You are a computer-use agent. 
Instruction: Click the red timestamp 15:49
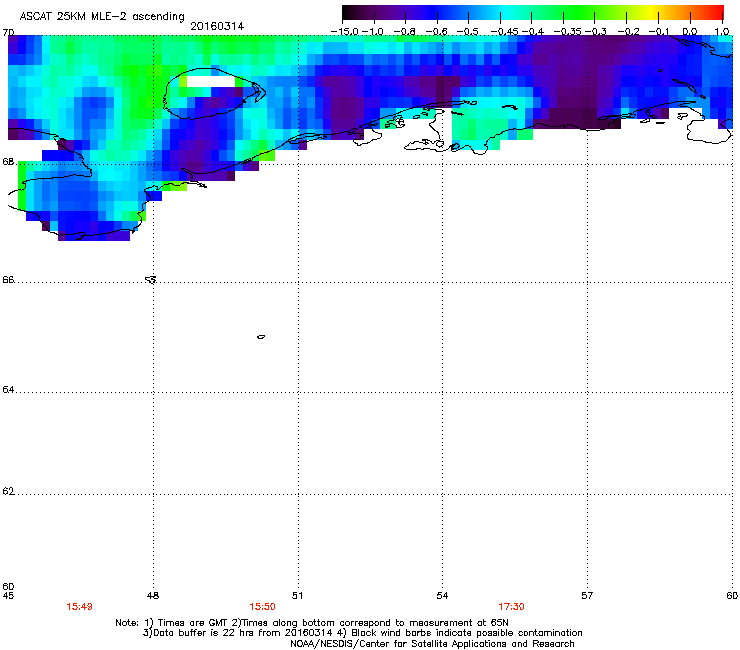click(79, 607)
